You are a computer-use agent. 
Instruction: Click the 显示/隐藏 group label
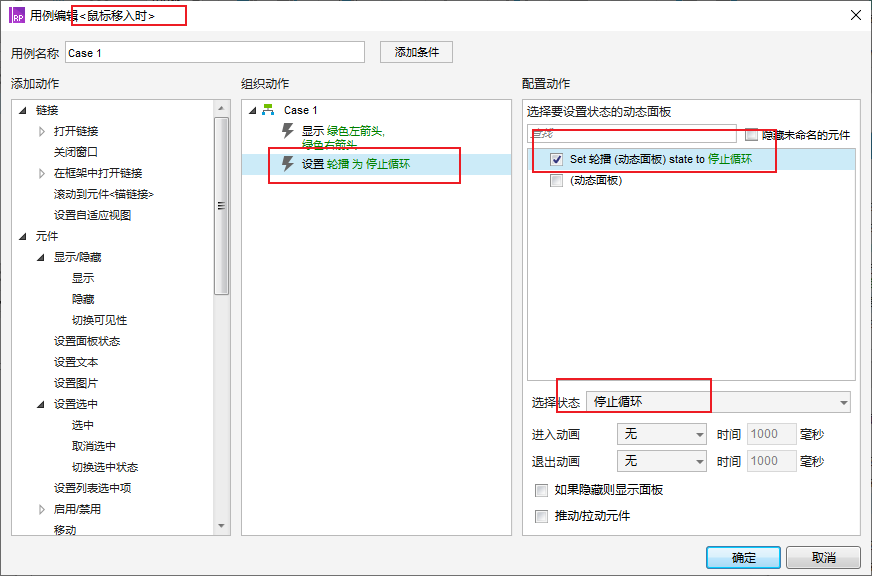point(77,257)
